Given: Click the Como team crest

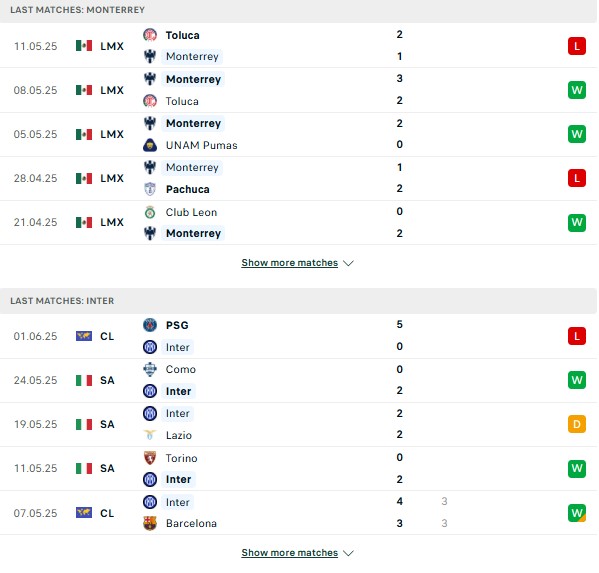Looking at the screenshot, I should [x=150, y=369].
